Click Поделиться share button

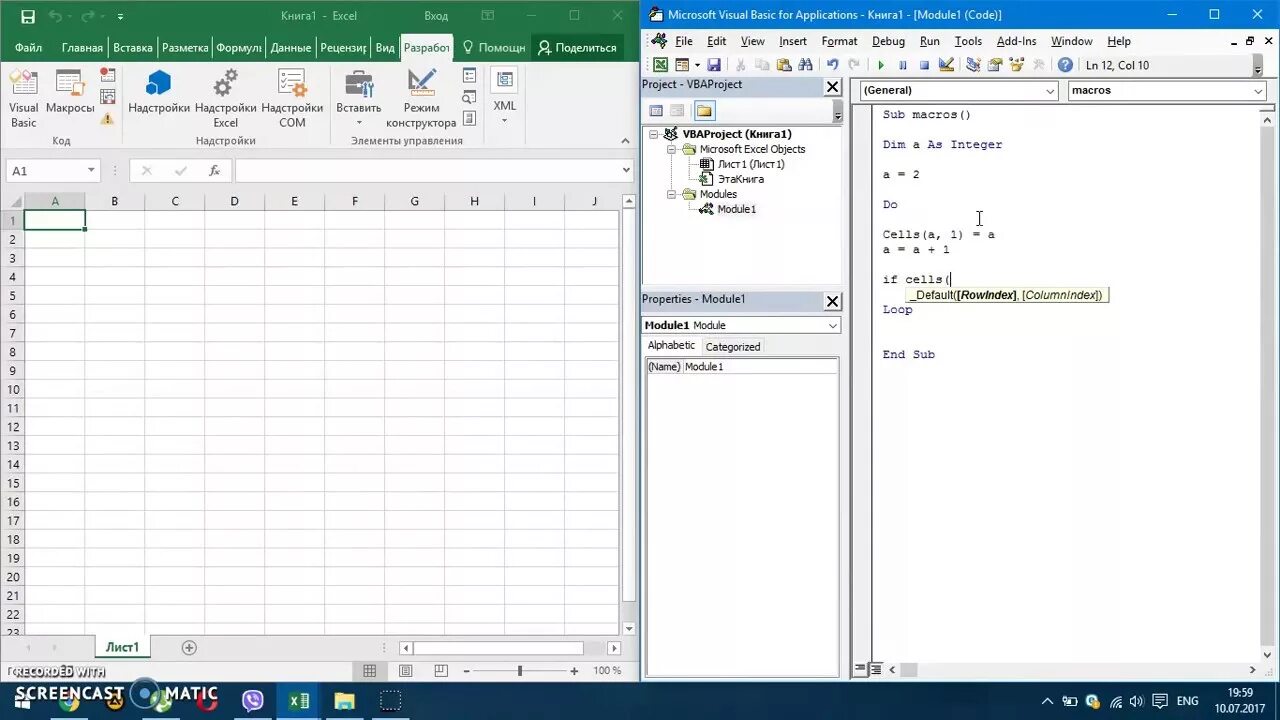(x=577, y=48)
